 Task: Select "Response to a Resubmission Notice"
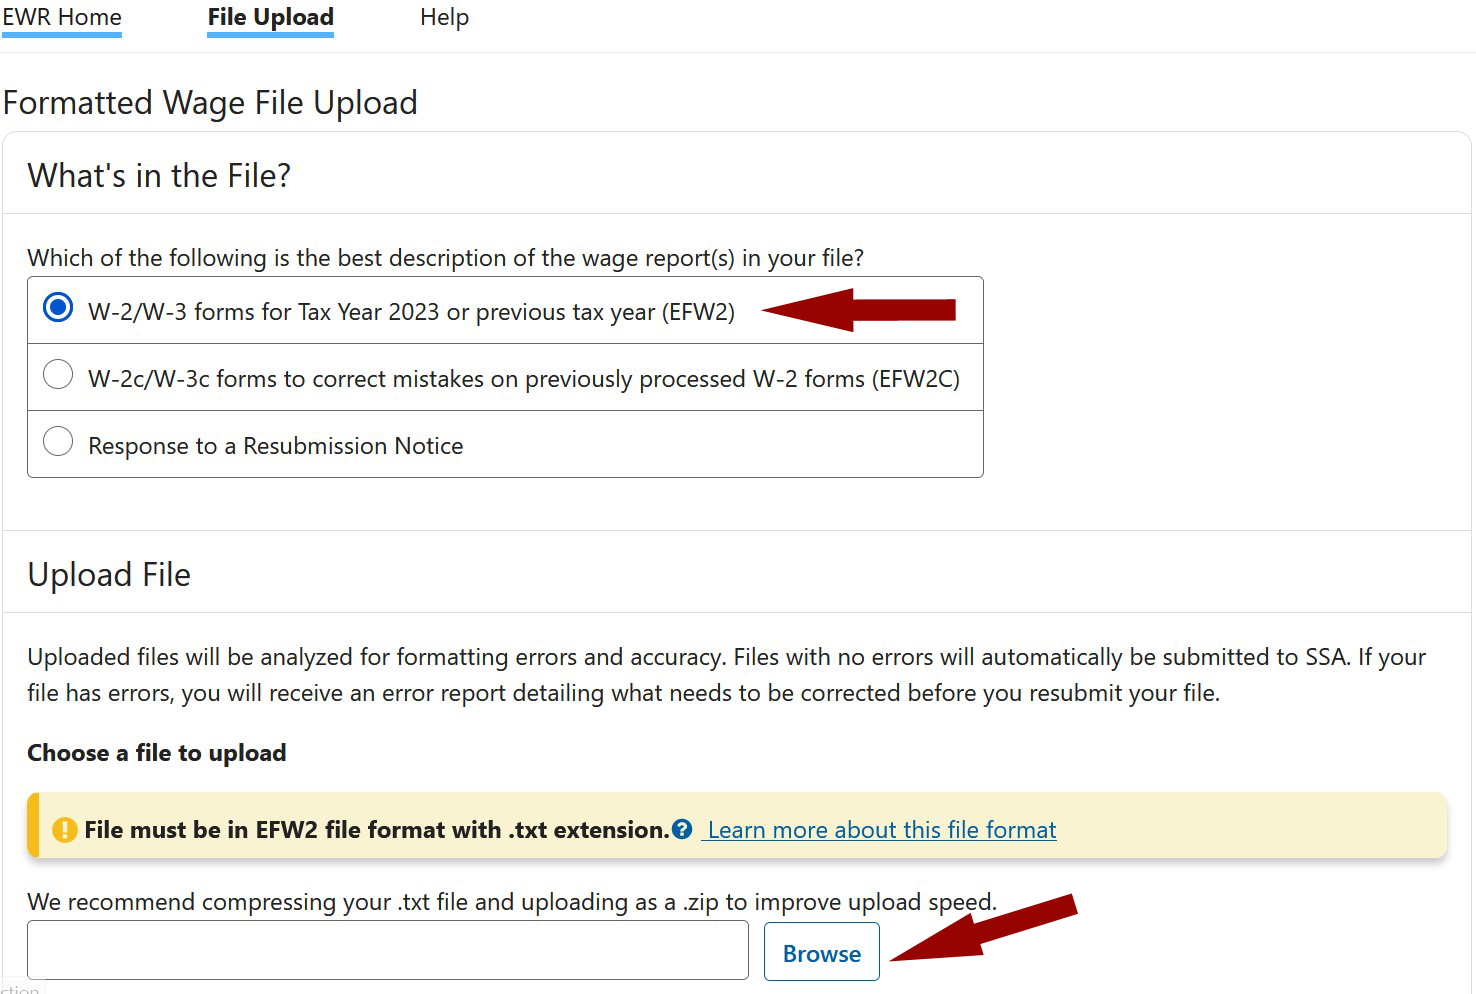pos(58,441)
